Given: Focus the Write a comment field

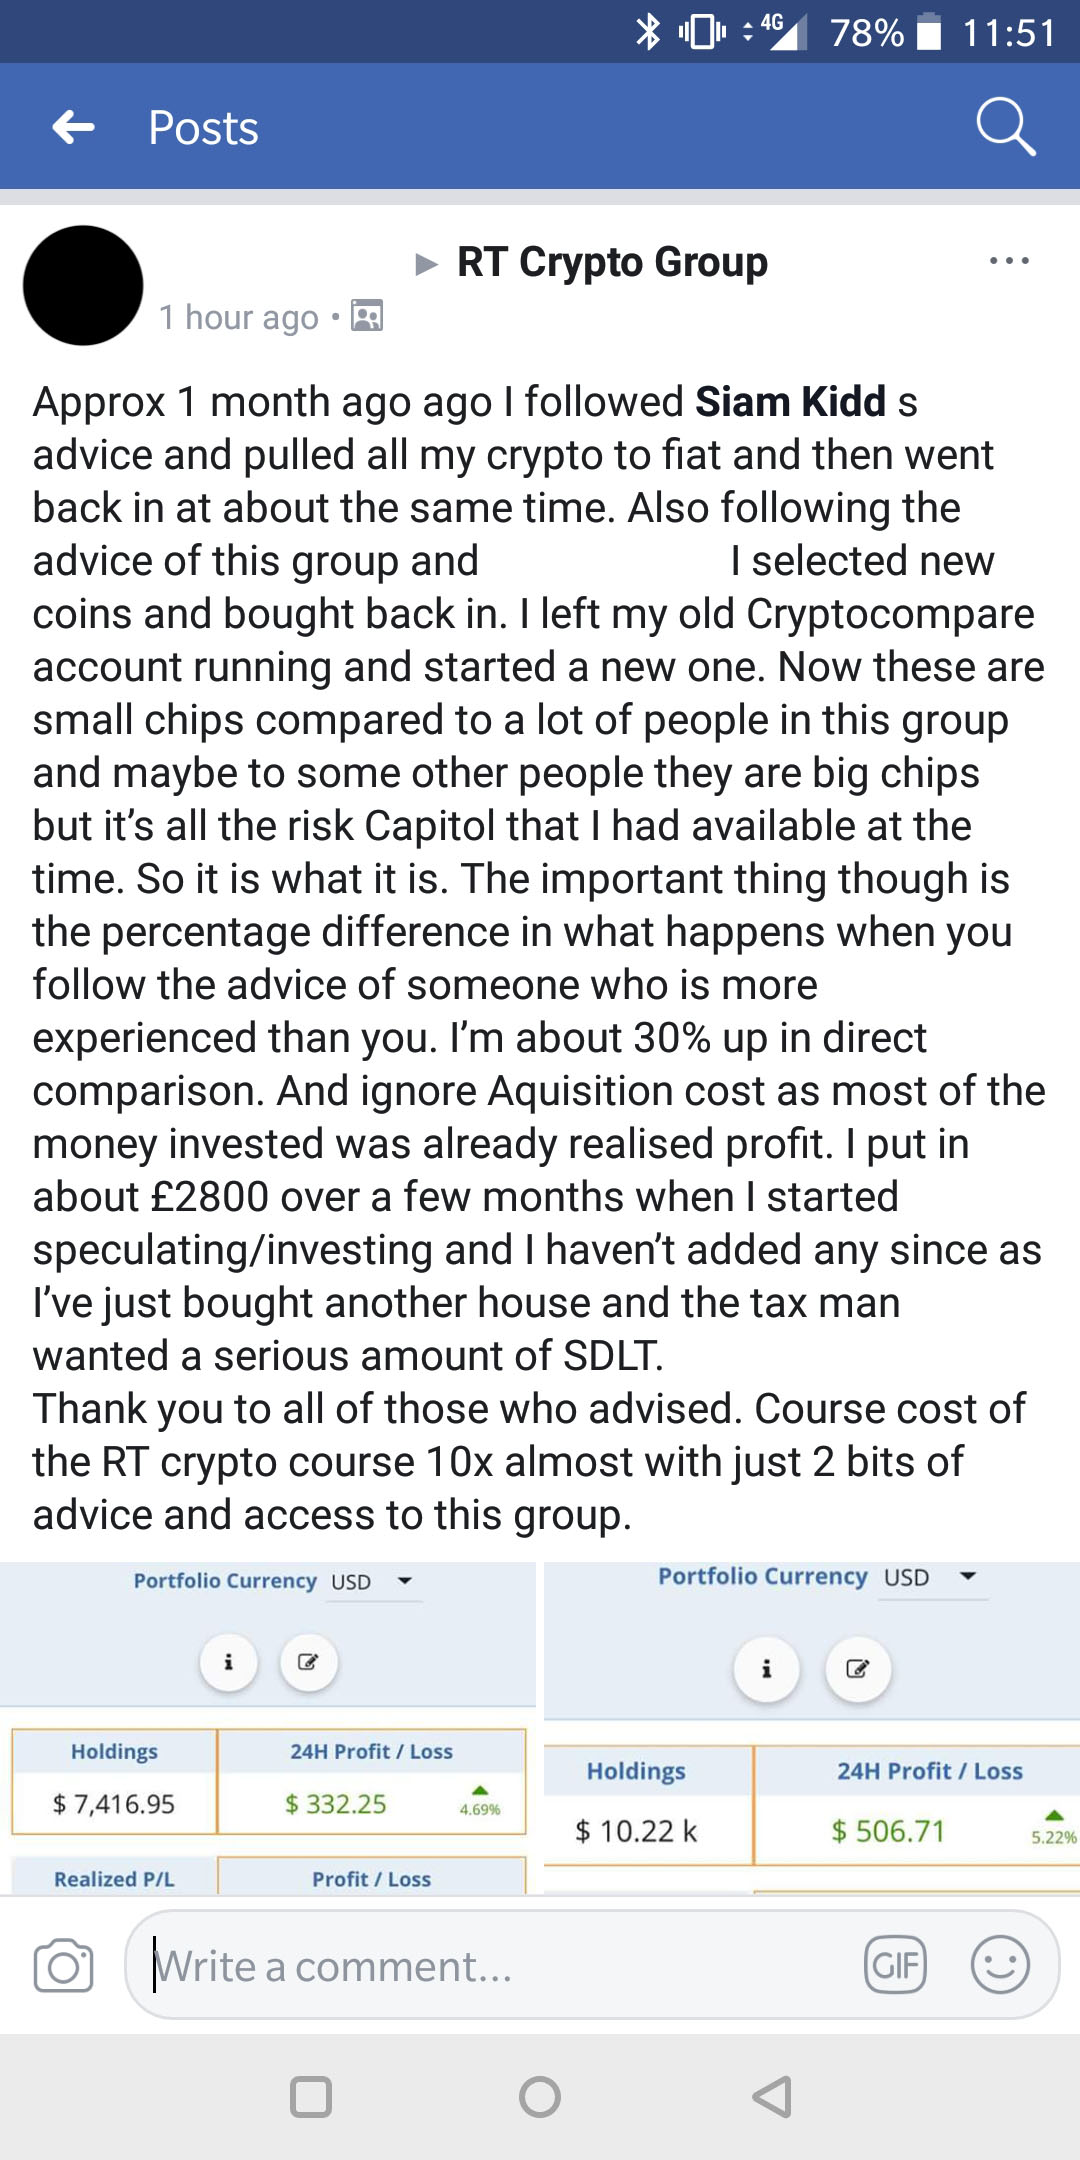Looking at the screenshot, I should point(500,1966).
